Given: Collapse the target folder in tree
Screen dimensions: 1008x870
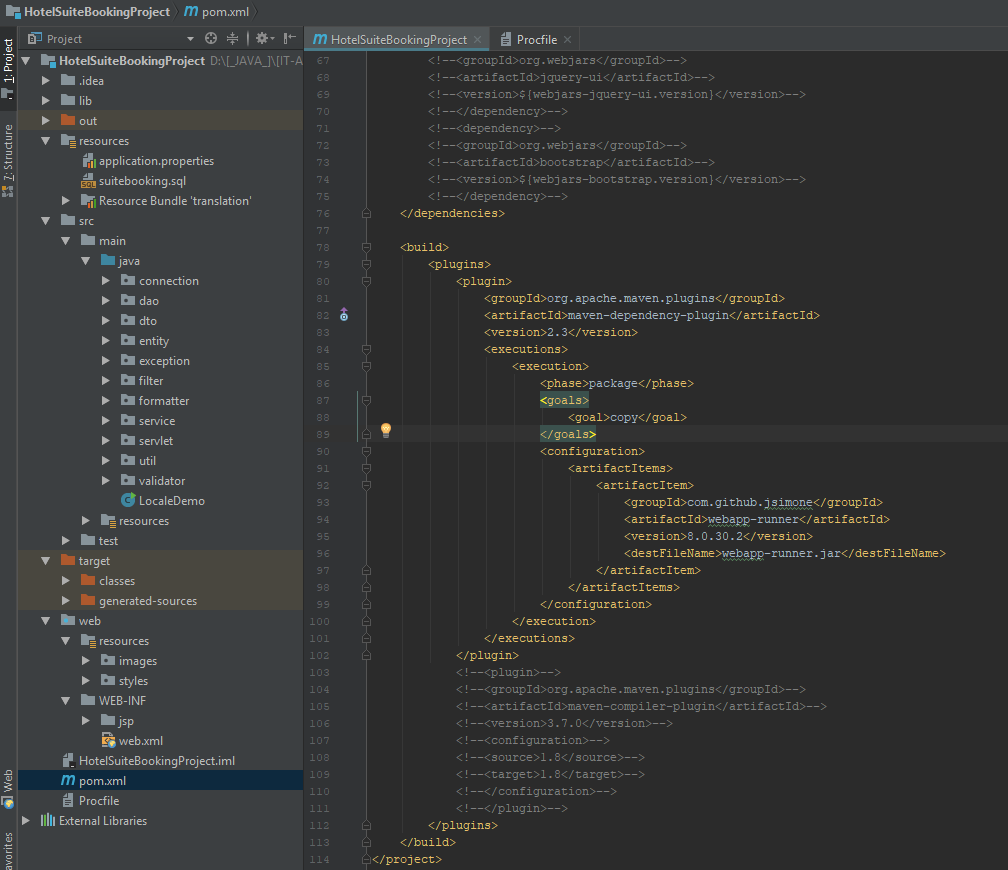Looking at the screenshot, I should click(x=46, y=561).
